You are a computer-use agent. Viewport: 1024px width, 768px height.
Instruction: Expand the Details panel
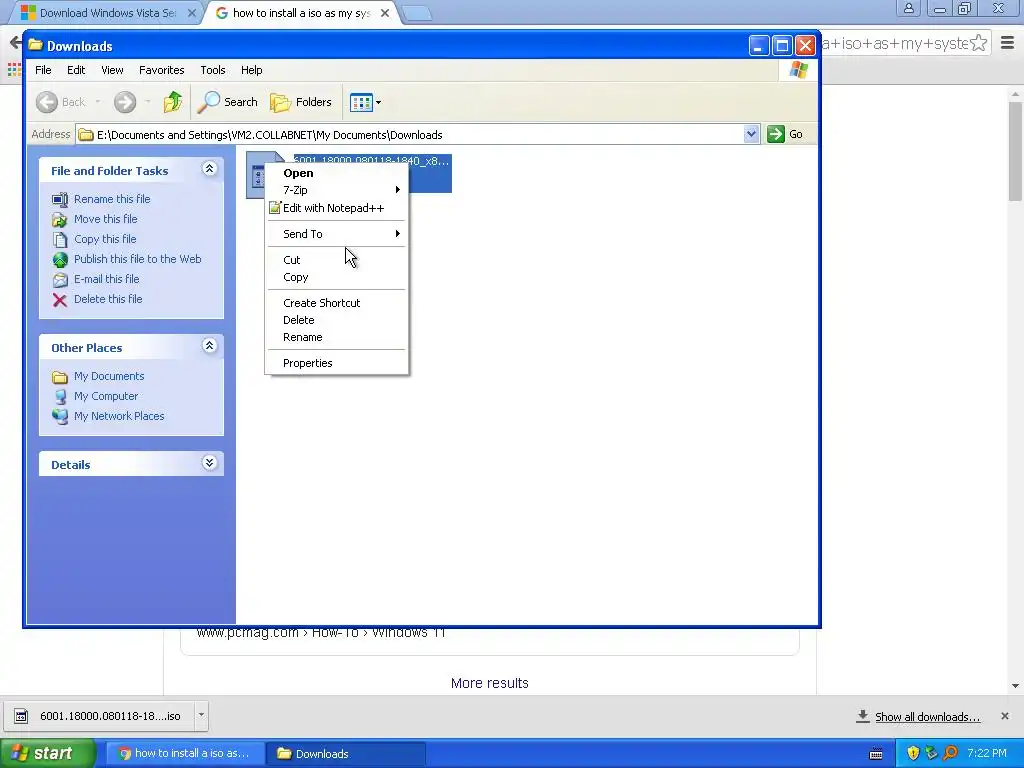[209, 463]
